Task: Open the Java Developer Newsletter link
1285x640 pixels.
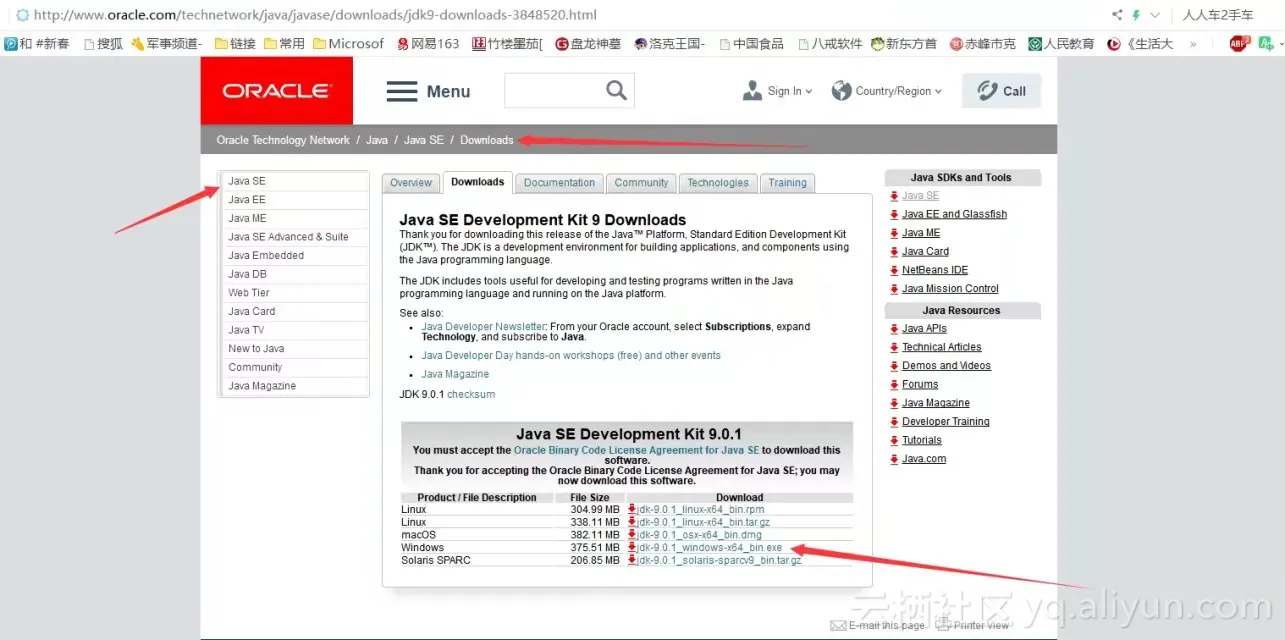Action: [x=484, y=327]
